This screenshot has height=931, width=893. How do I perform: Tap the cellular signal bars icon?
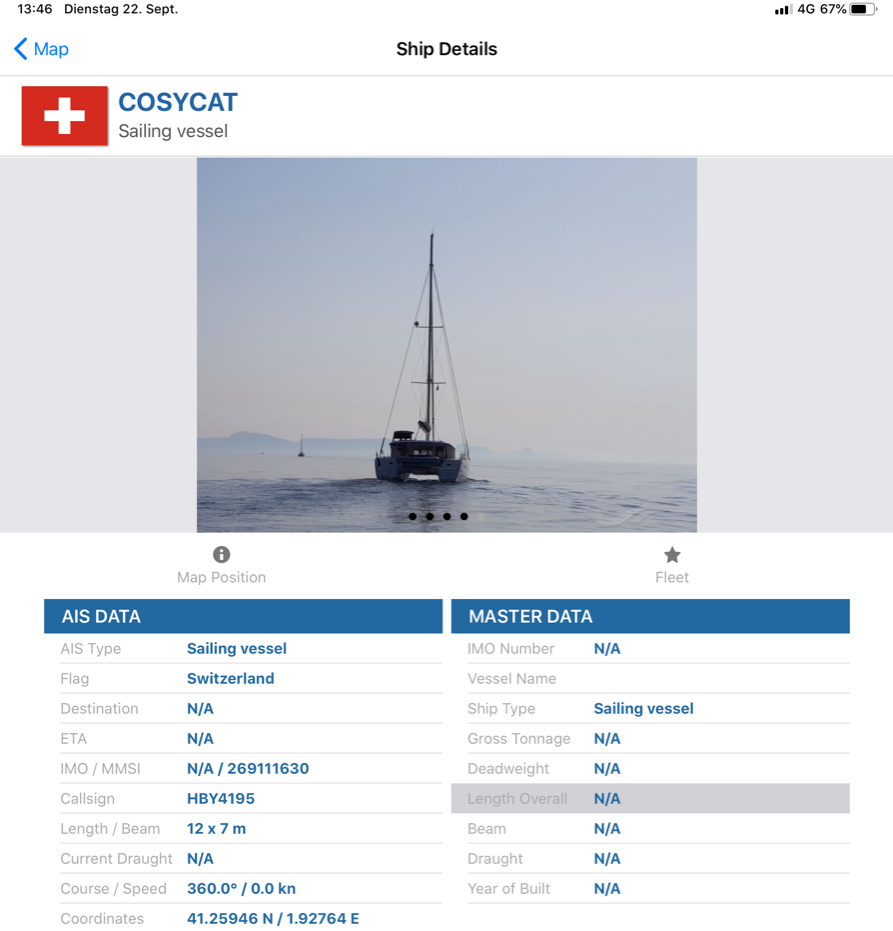pyautogui.click(x=783, y=10)
